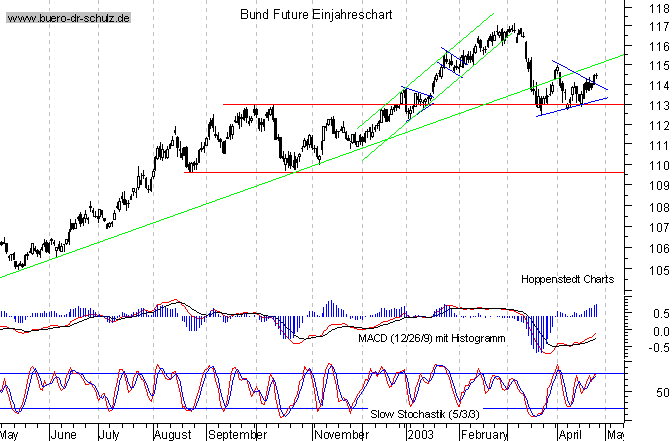Select the June label on time axis
Screen dimensions: 672x441
click(66, 435)
